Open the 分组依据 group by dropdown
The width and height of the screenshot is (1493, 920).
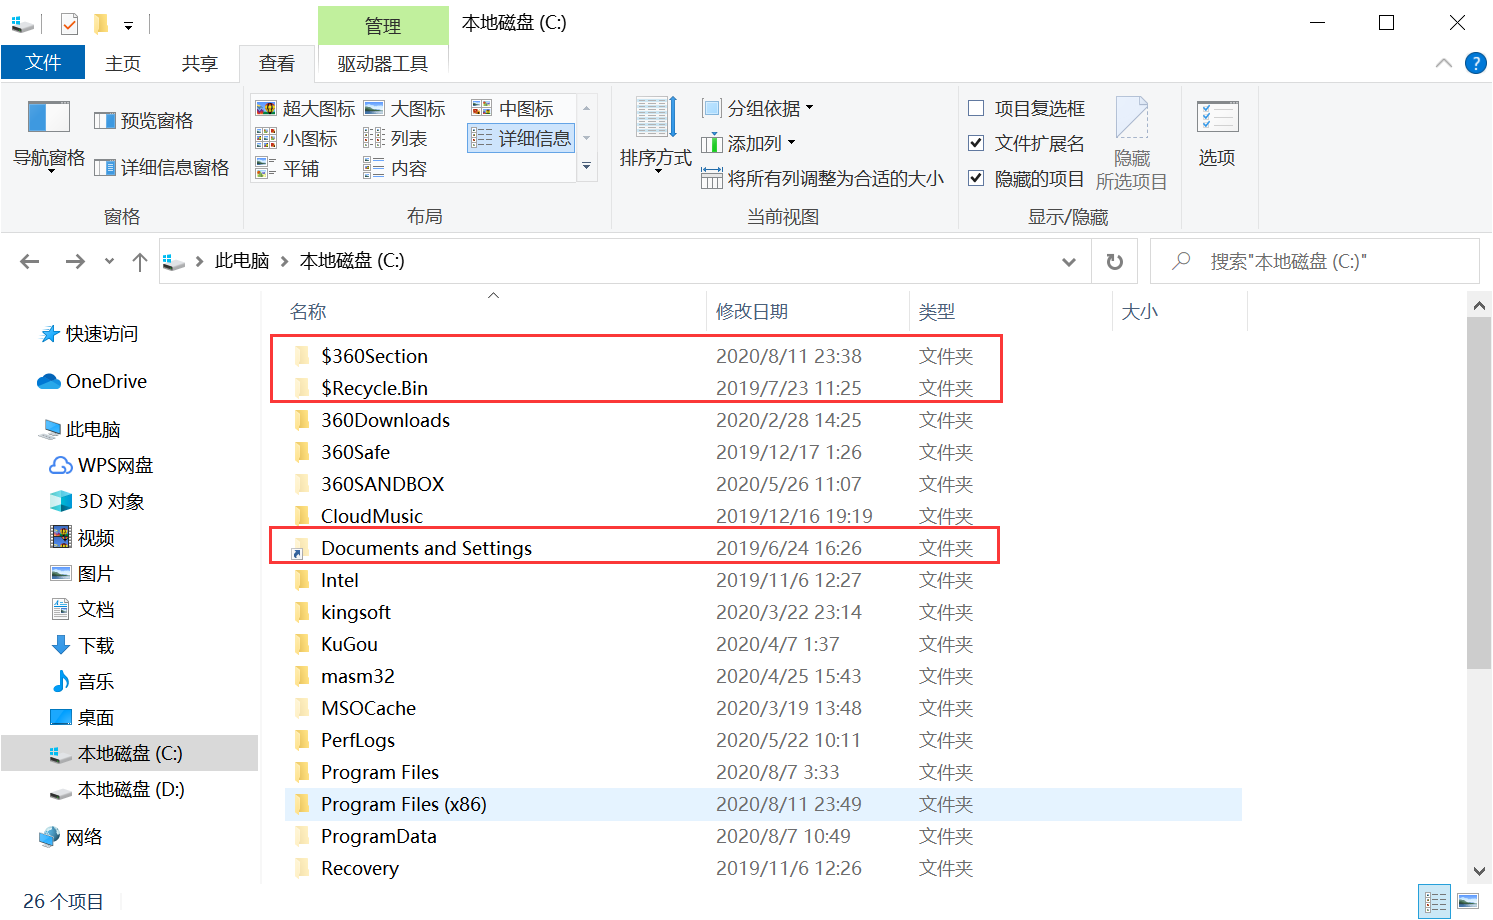(x=758, y=108)
